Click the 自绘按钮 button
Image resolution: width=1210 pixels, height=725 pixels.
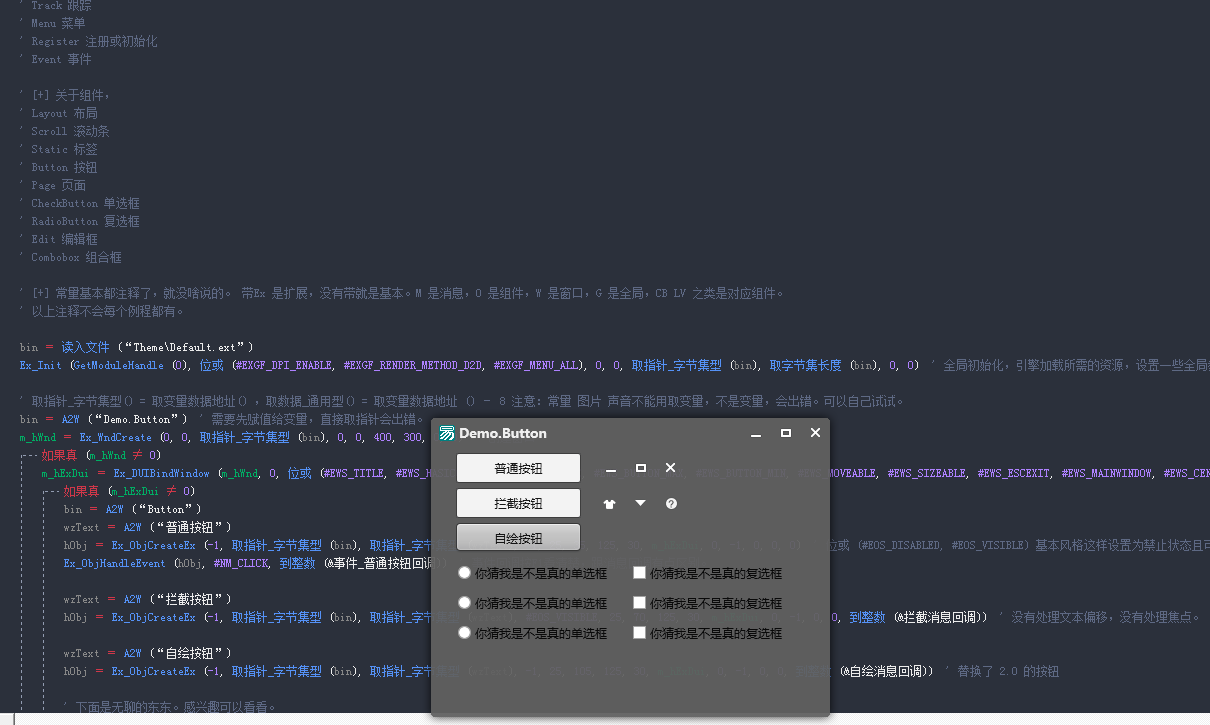[518, 537]
